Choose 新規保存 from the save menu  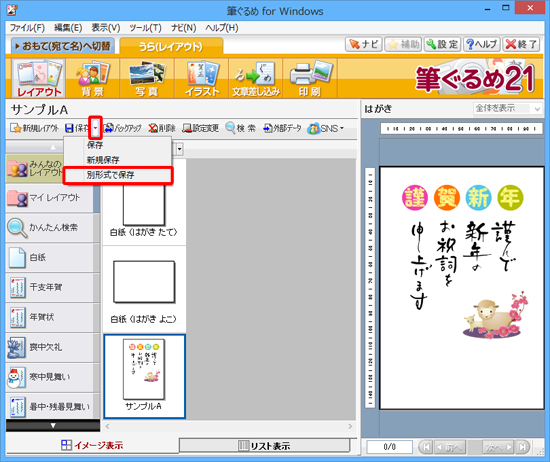click(x=118, y=160)
